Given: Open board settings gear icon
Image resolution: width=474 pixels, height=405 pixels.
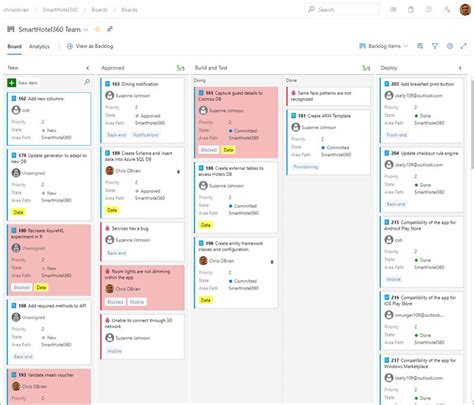Looking at the screenshot, I should point(450,46).
